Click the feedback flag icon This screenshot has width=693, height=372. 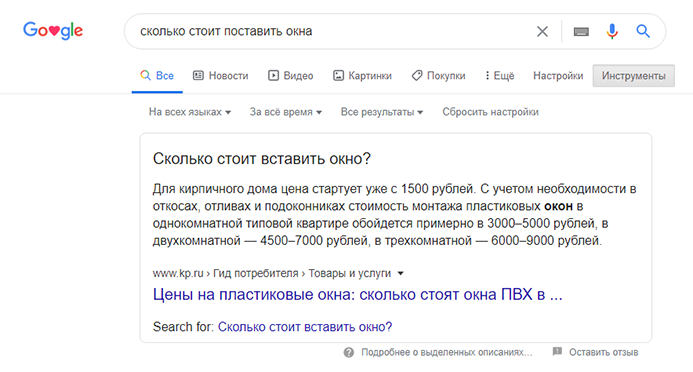tap(557, 352)
